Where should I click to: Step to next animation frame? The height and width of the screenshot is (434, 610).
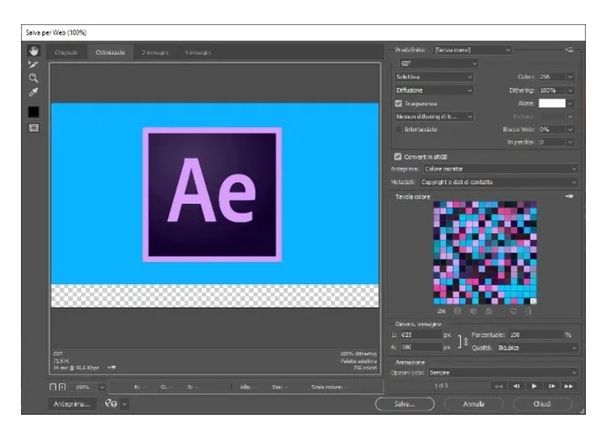552,386
